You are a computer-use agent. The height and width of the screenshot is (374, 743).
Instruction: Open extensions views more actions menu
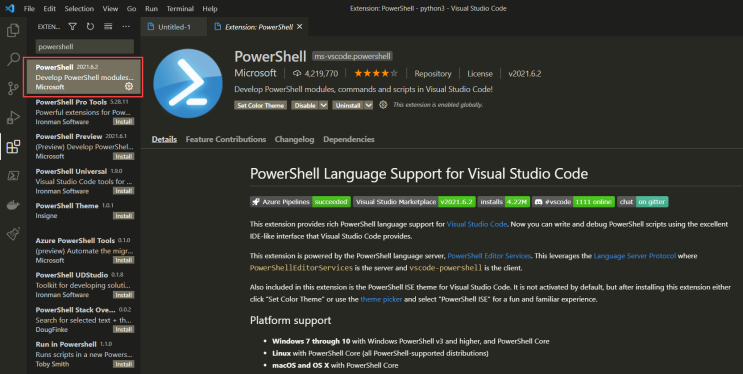126,27
